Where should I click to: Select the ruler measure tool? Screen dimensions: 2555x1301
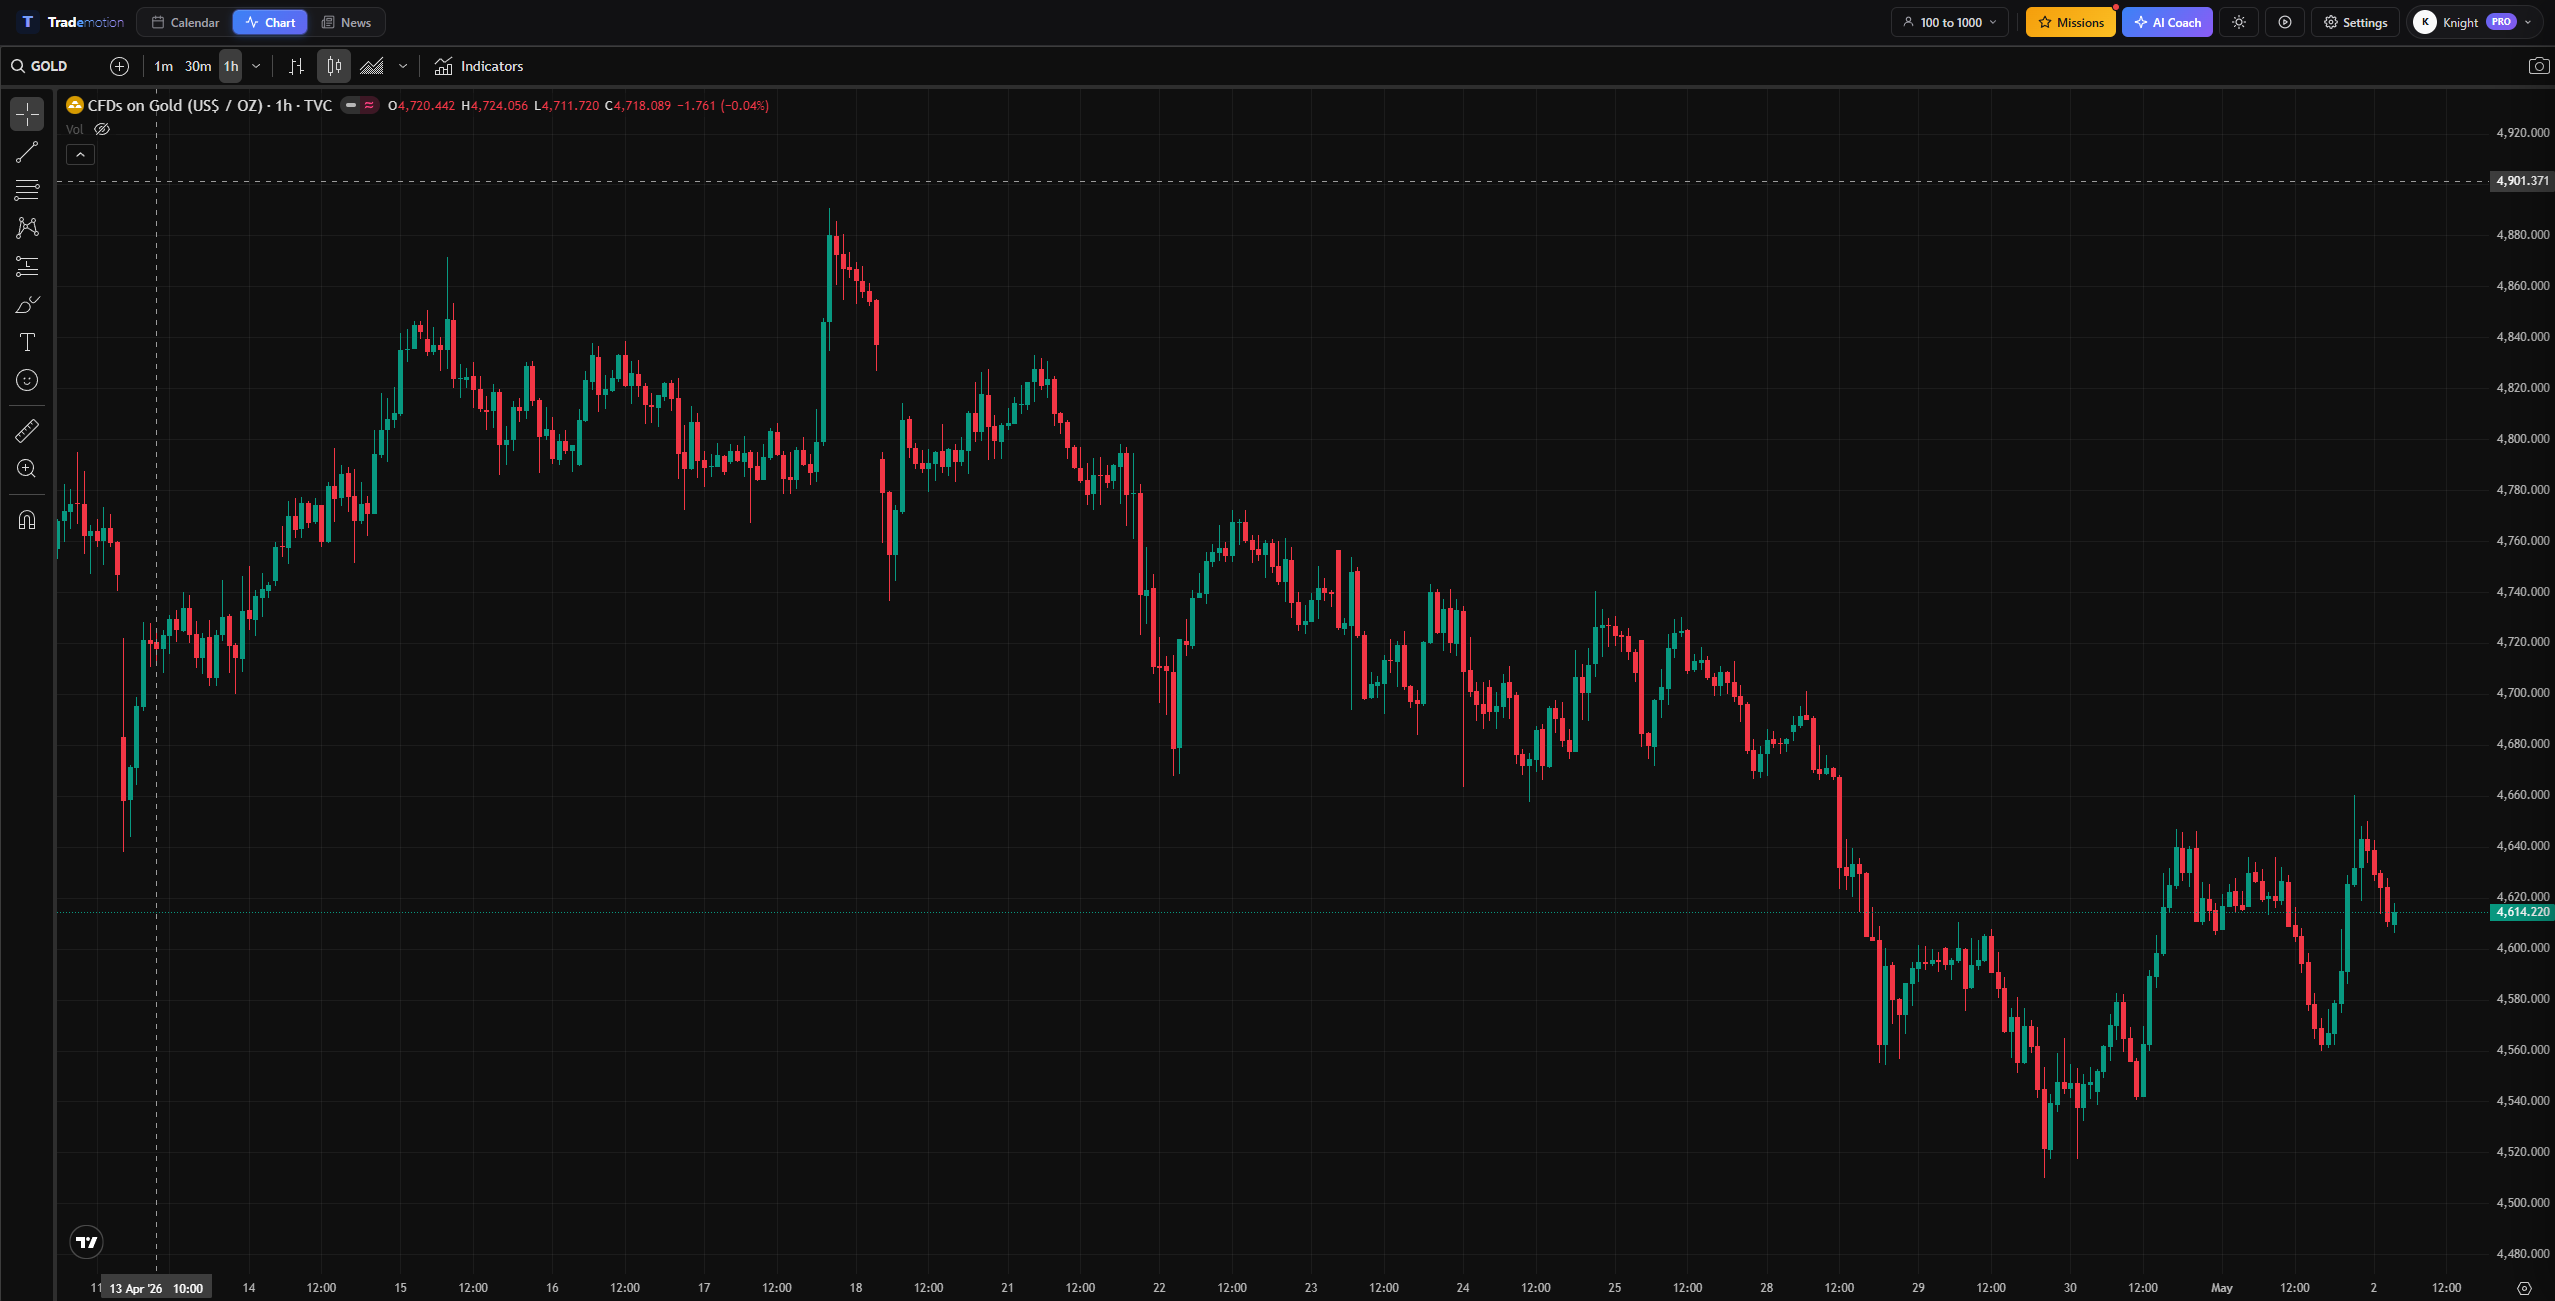(27, 431)
